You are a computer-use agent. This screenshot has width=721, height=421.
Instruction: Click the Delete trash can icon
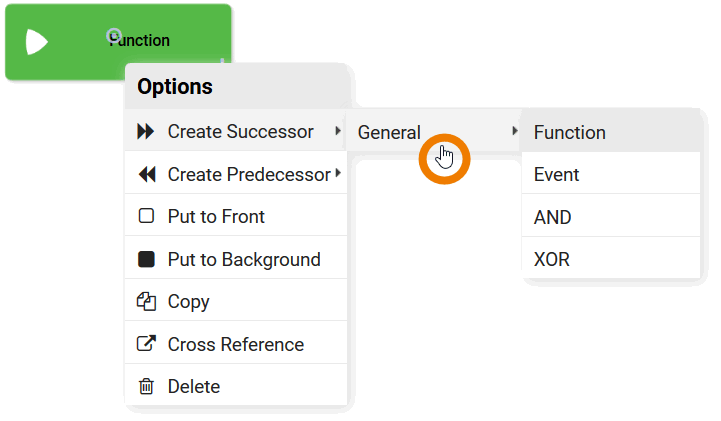[x=146, y=387]
